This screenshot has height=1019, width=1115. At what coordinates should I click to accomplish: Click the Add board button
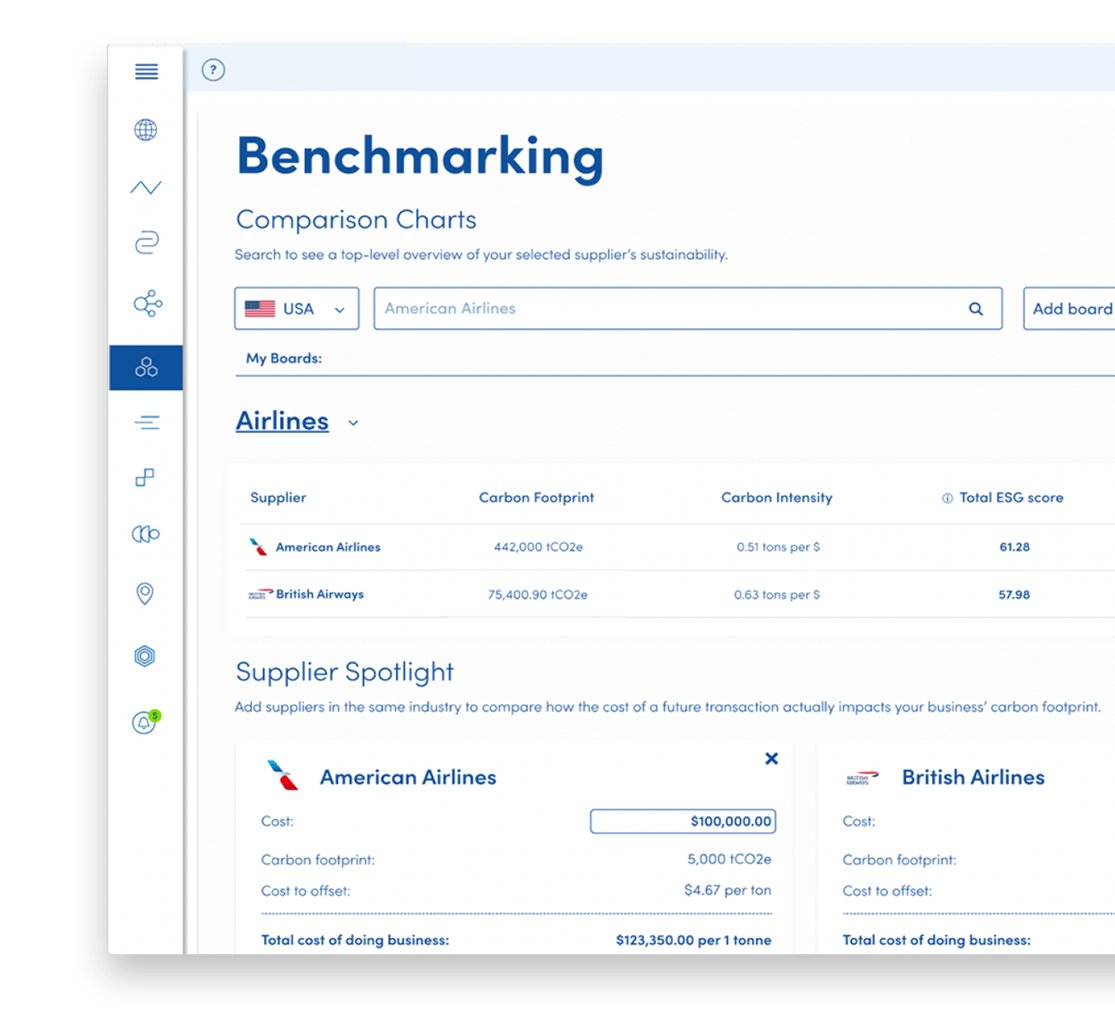coord(1069,309)
